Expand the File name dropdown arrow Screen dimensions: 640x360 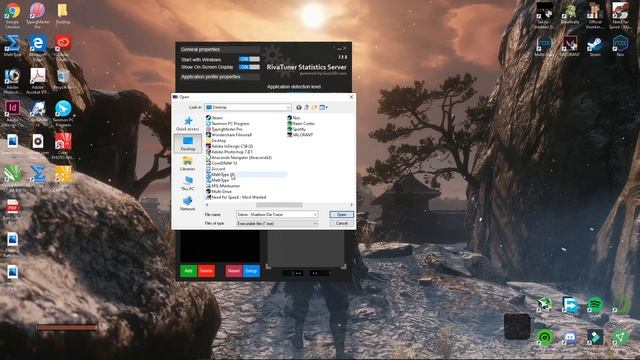pyautogui.click(x=315, y=214)
